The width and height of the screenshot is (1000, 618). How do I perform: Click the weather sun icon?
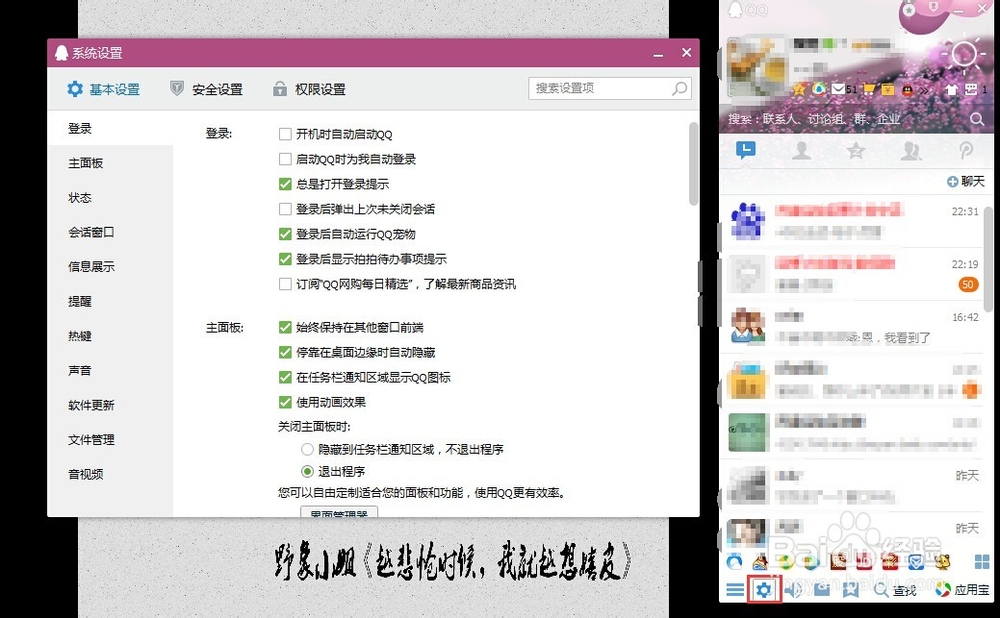coord(963,53)
